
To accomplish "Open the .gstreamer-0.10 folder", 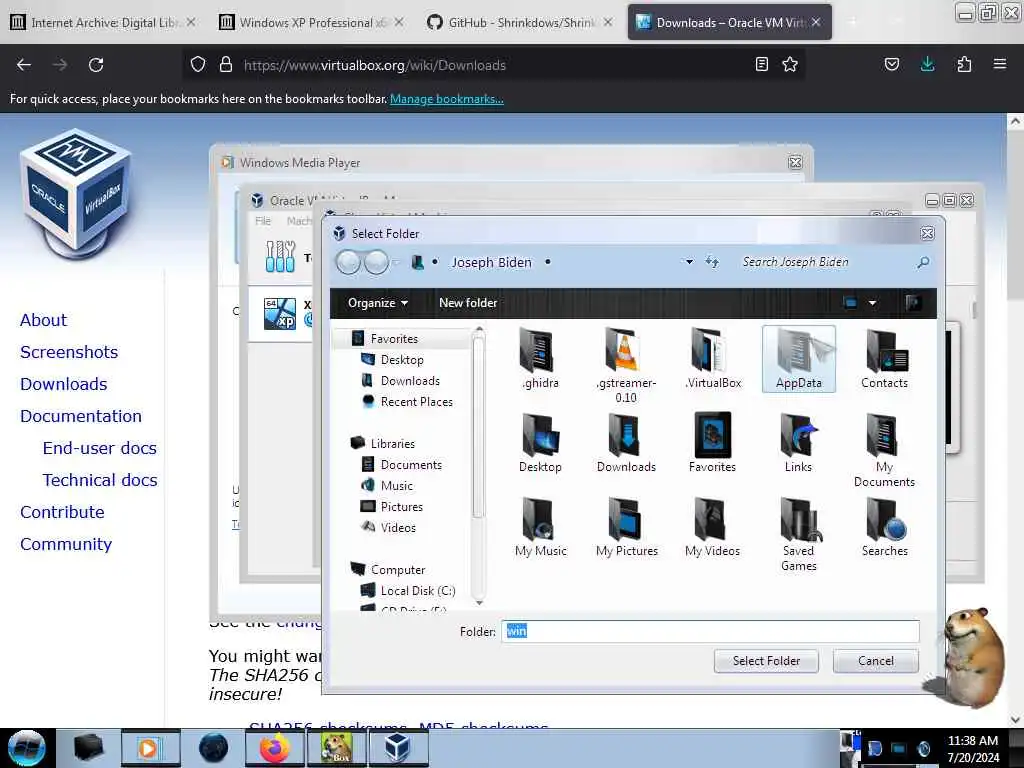I will (626, 365).
